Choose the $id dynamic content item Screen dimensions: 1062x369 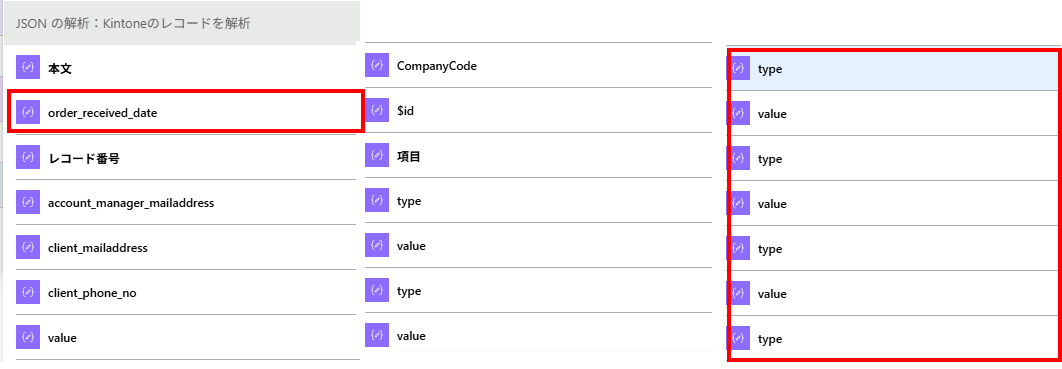pyautogui.click(x=538, y=110)
